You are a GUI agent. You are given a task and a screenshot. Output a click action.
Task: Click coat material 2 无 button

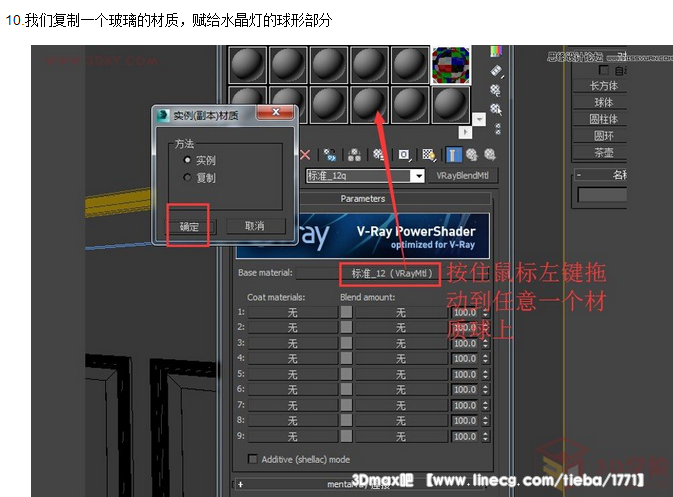(x=292, y=327)
